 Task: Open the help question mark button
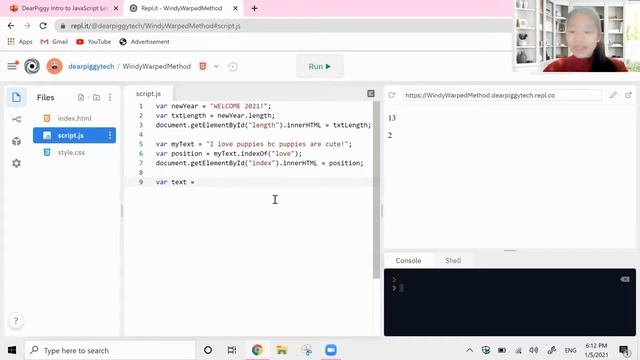(16, 321)
